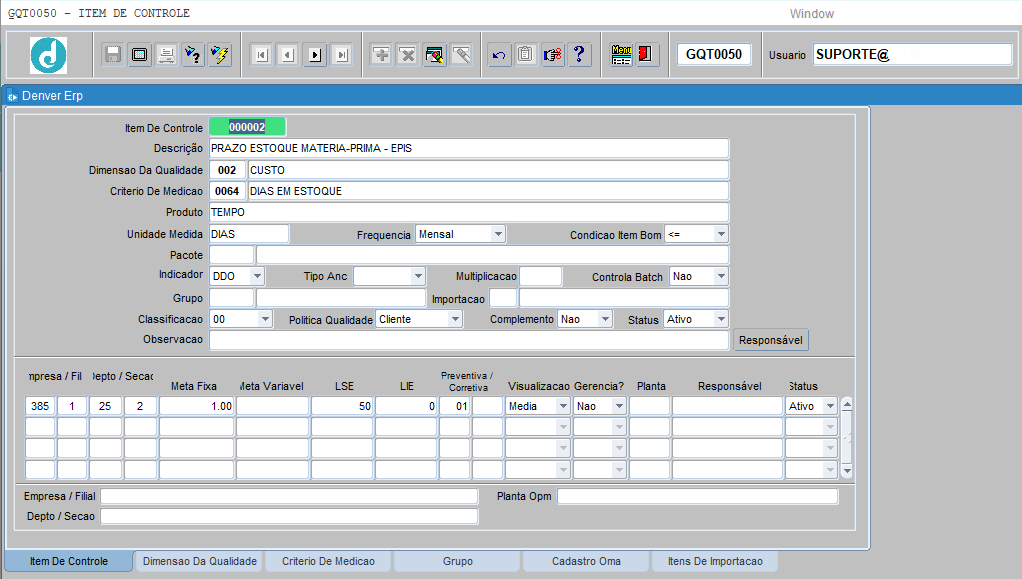The image size is (1022, 579).
Task: Open the Grupo tab
Action: pos(458,561)
